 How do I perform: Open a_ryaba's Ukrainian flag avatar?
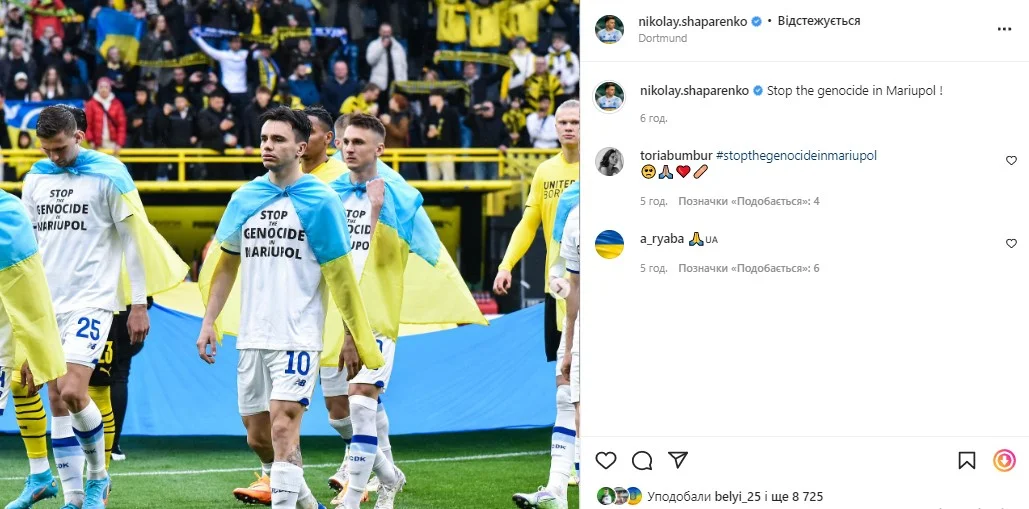[x=609, y=244]
